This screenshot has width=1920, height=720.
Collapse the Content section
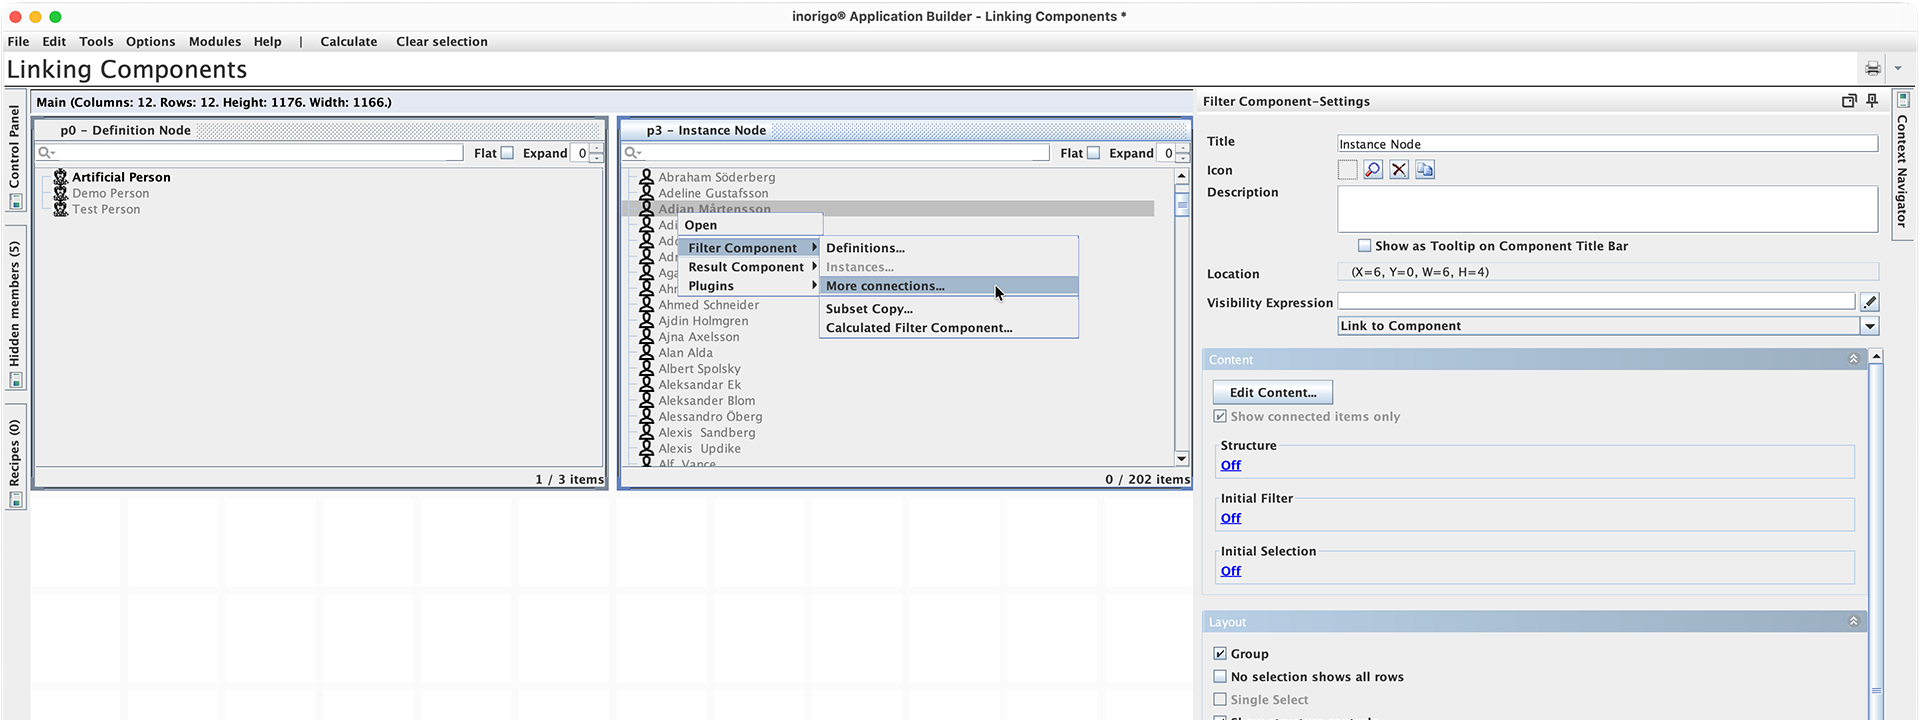tap(1853, 359)
